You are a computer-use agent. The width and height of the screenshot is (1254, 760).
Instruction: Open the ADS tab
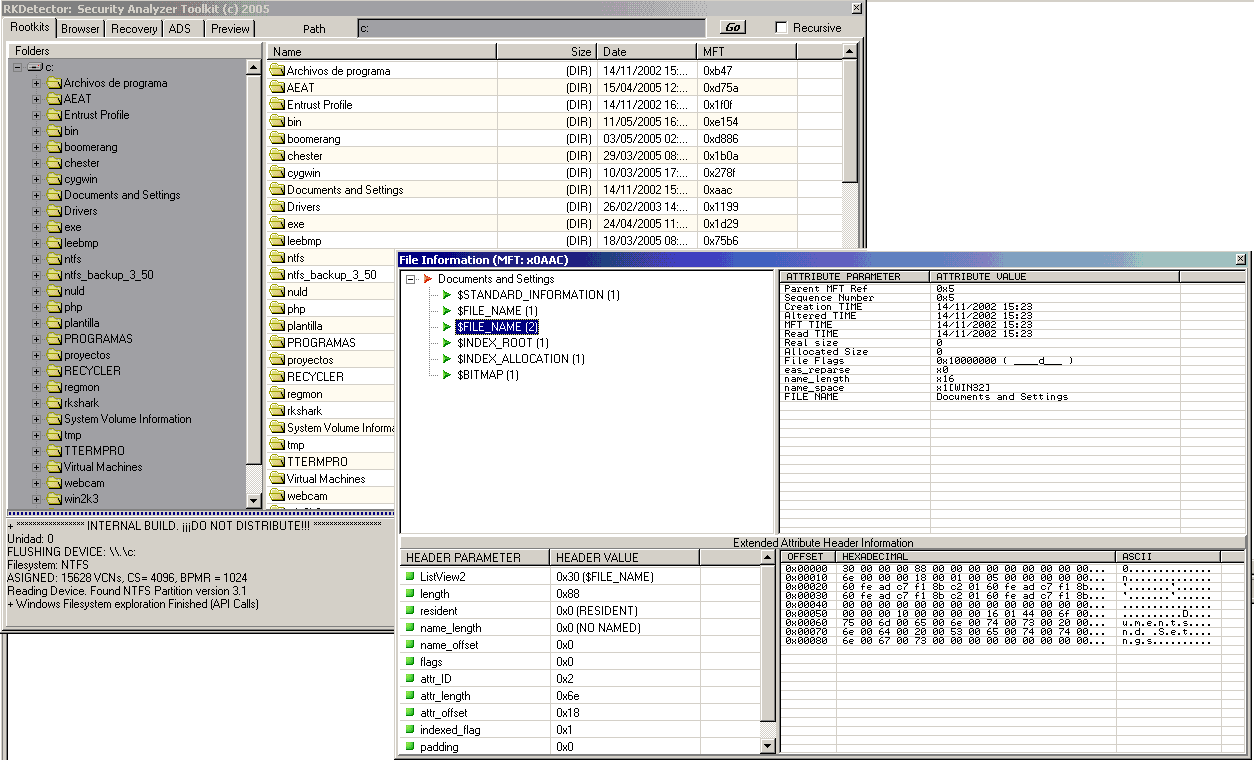180,29
